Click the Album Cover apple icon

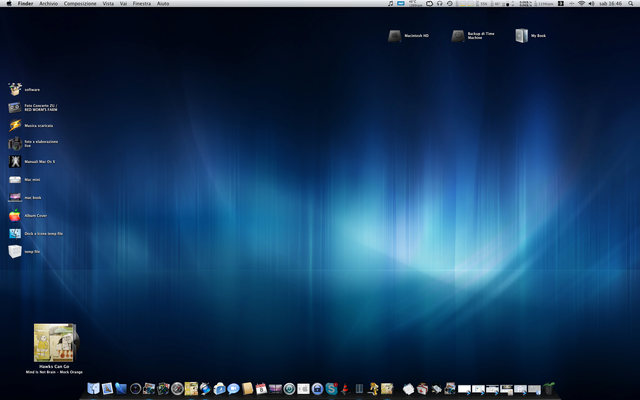click(x=15, y=215)
